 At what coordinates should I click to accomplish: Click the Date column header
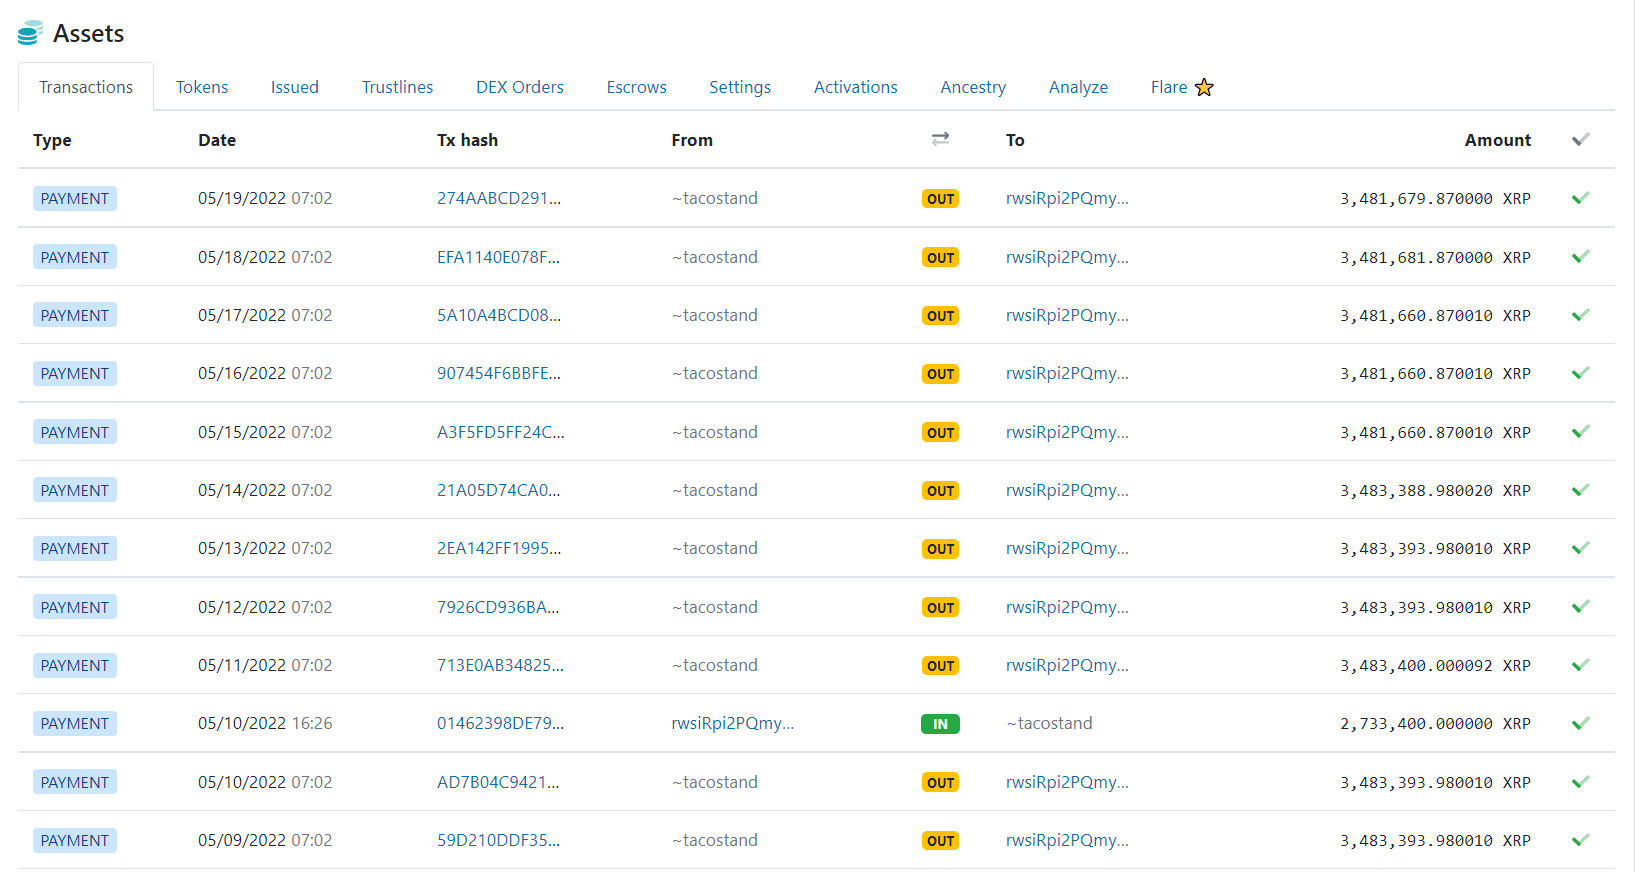217,140
